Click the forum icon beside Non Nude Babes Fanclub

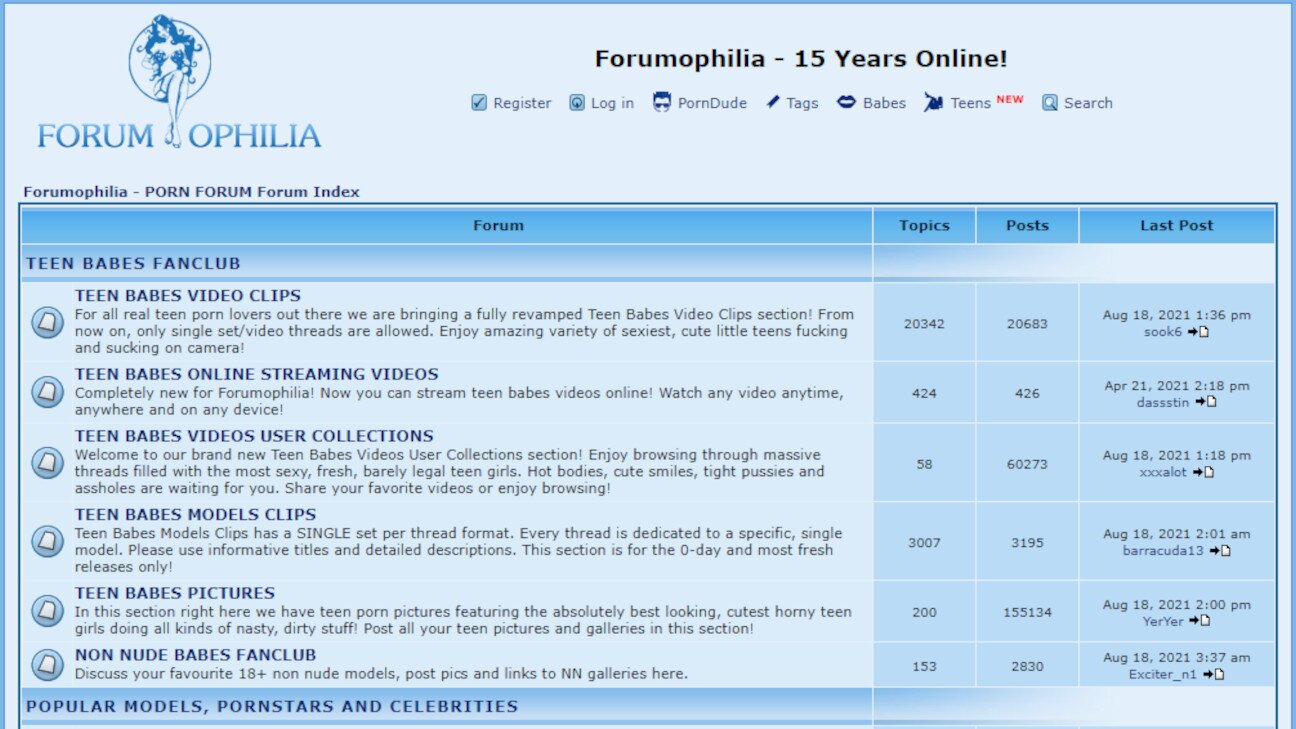click(47, 664)
